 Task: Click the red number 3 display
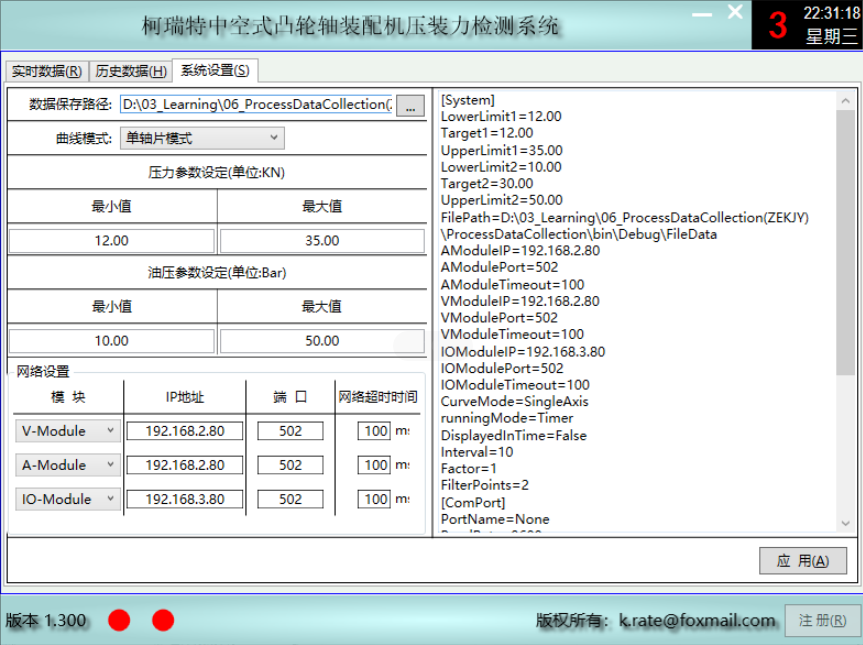pos(777,25)
